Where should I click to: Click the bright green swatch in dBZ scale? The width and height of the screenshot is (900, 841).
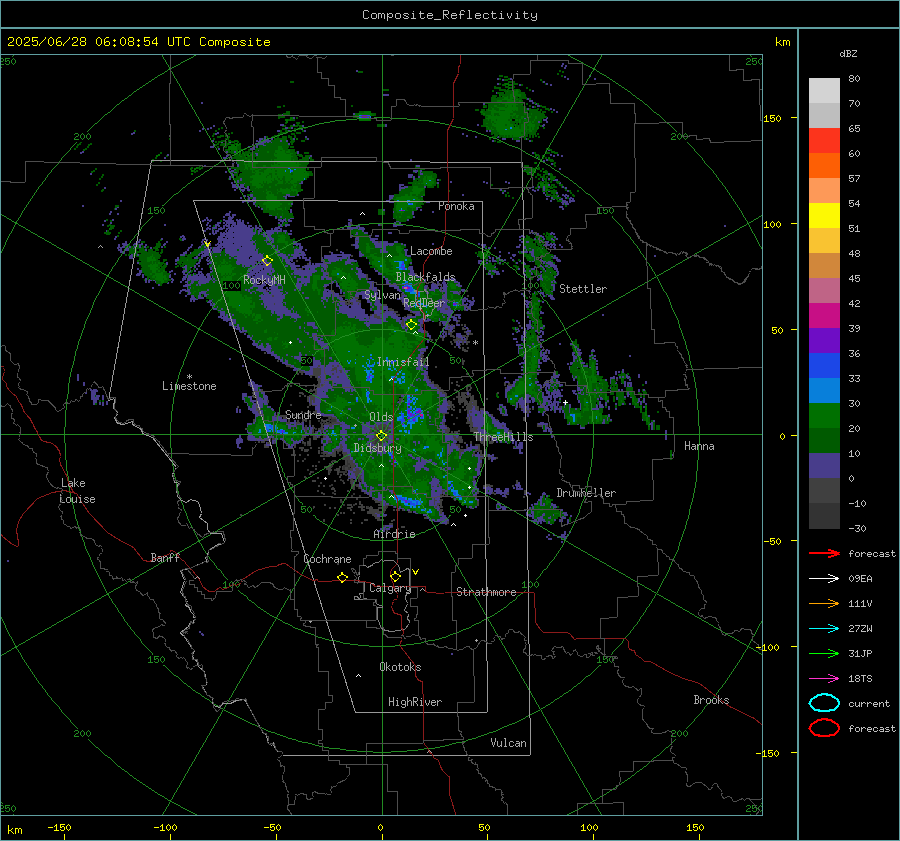(x=824, y=415)
